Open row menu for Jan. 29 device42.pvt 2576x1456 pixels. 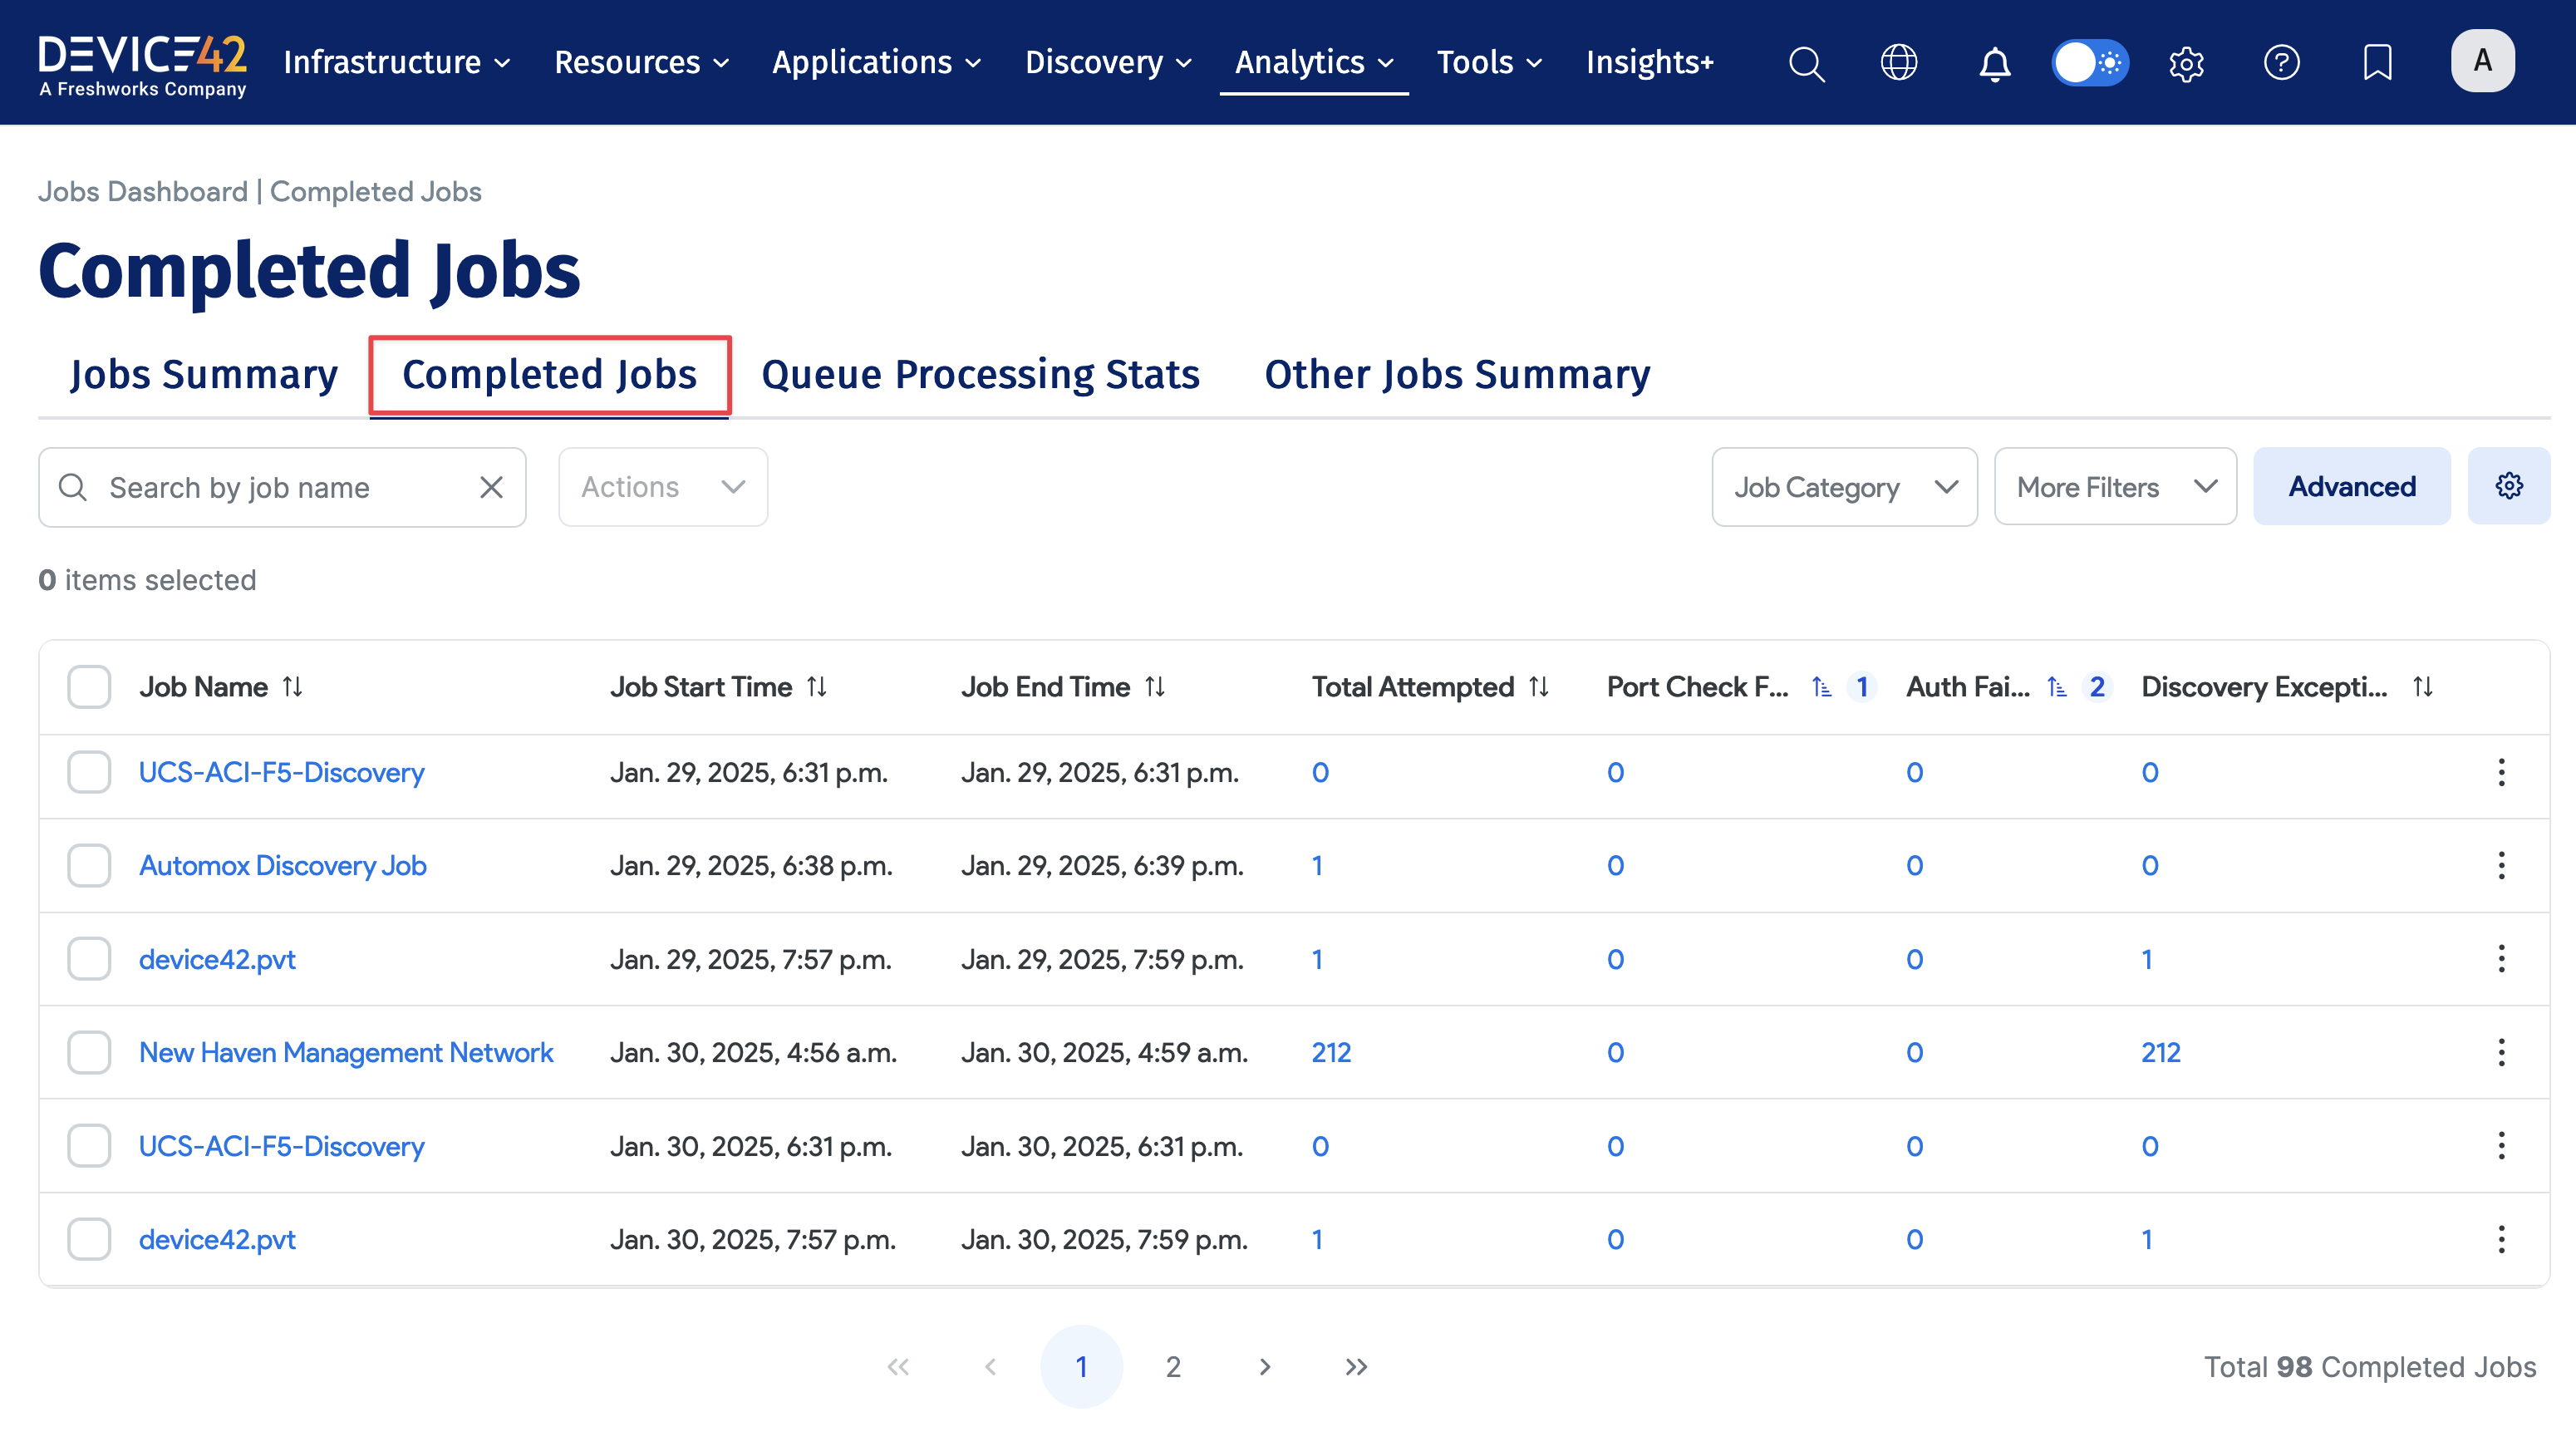(2501, 959)
